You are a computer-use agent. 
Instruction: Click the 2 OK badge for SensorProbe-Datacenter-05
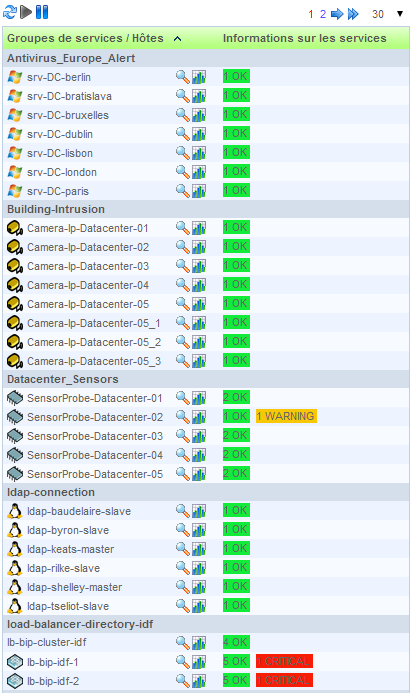pos(236,473)
